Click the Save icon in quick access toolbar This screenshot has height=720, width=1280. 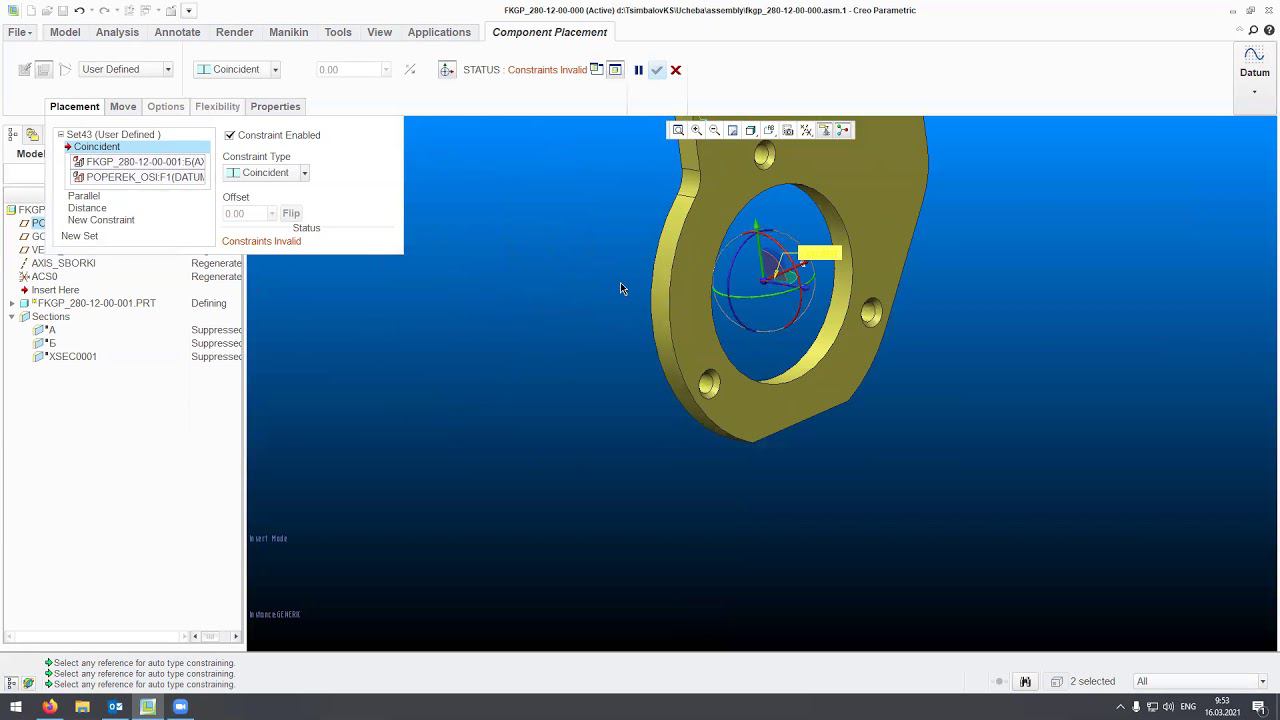tap(62, 11)
